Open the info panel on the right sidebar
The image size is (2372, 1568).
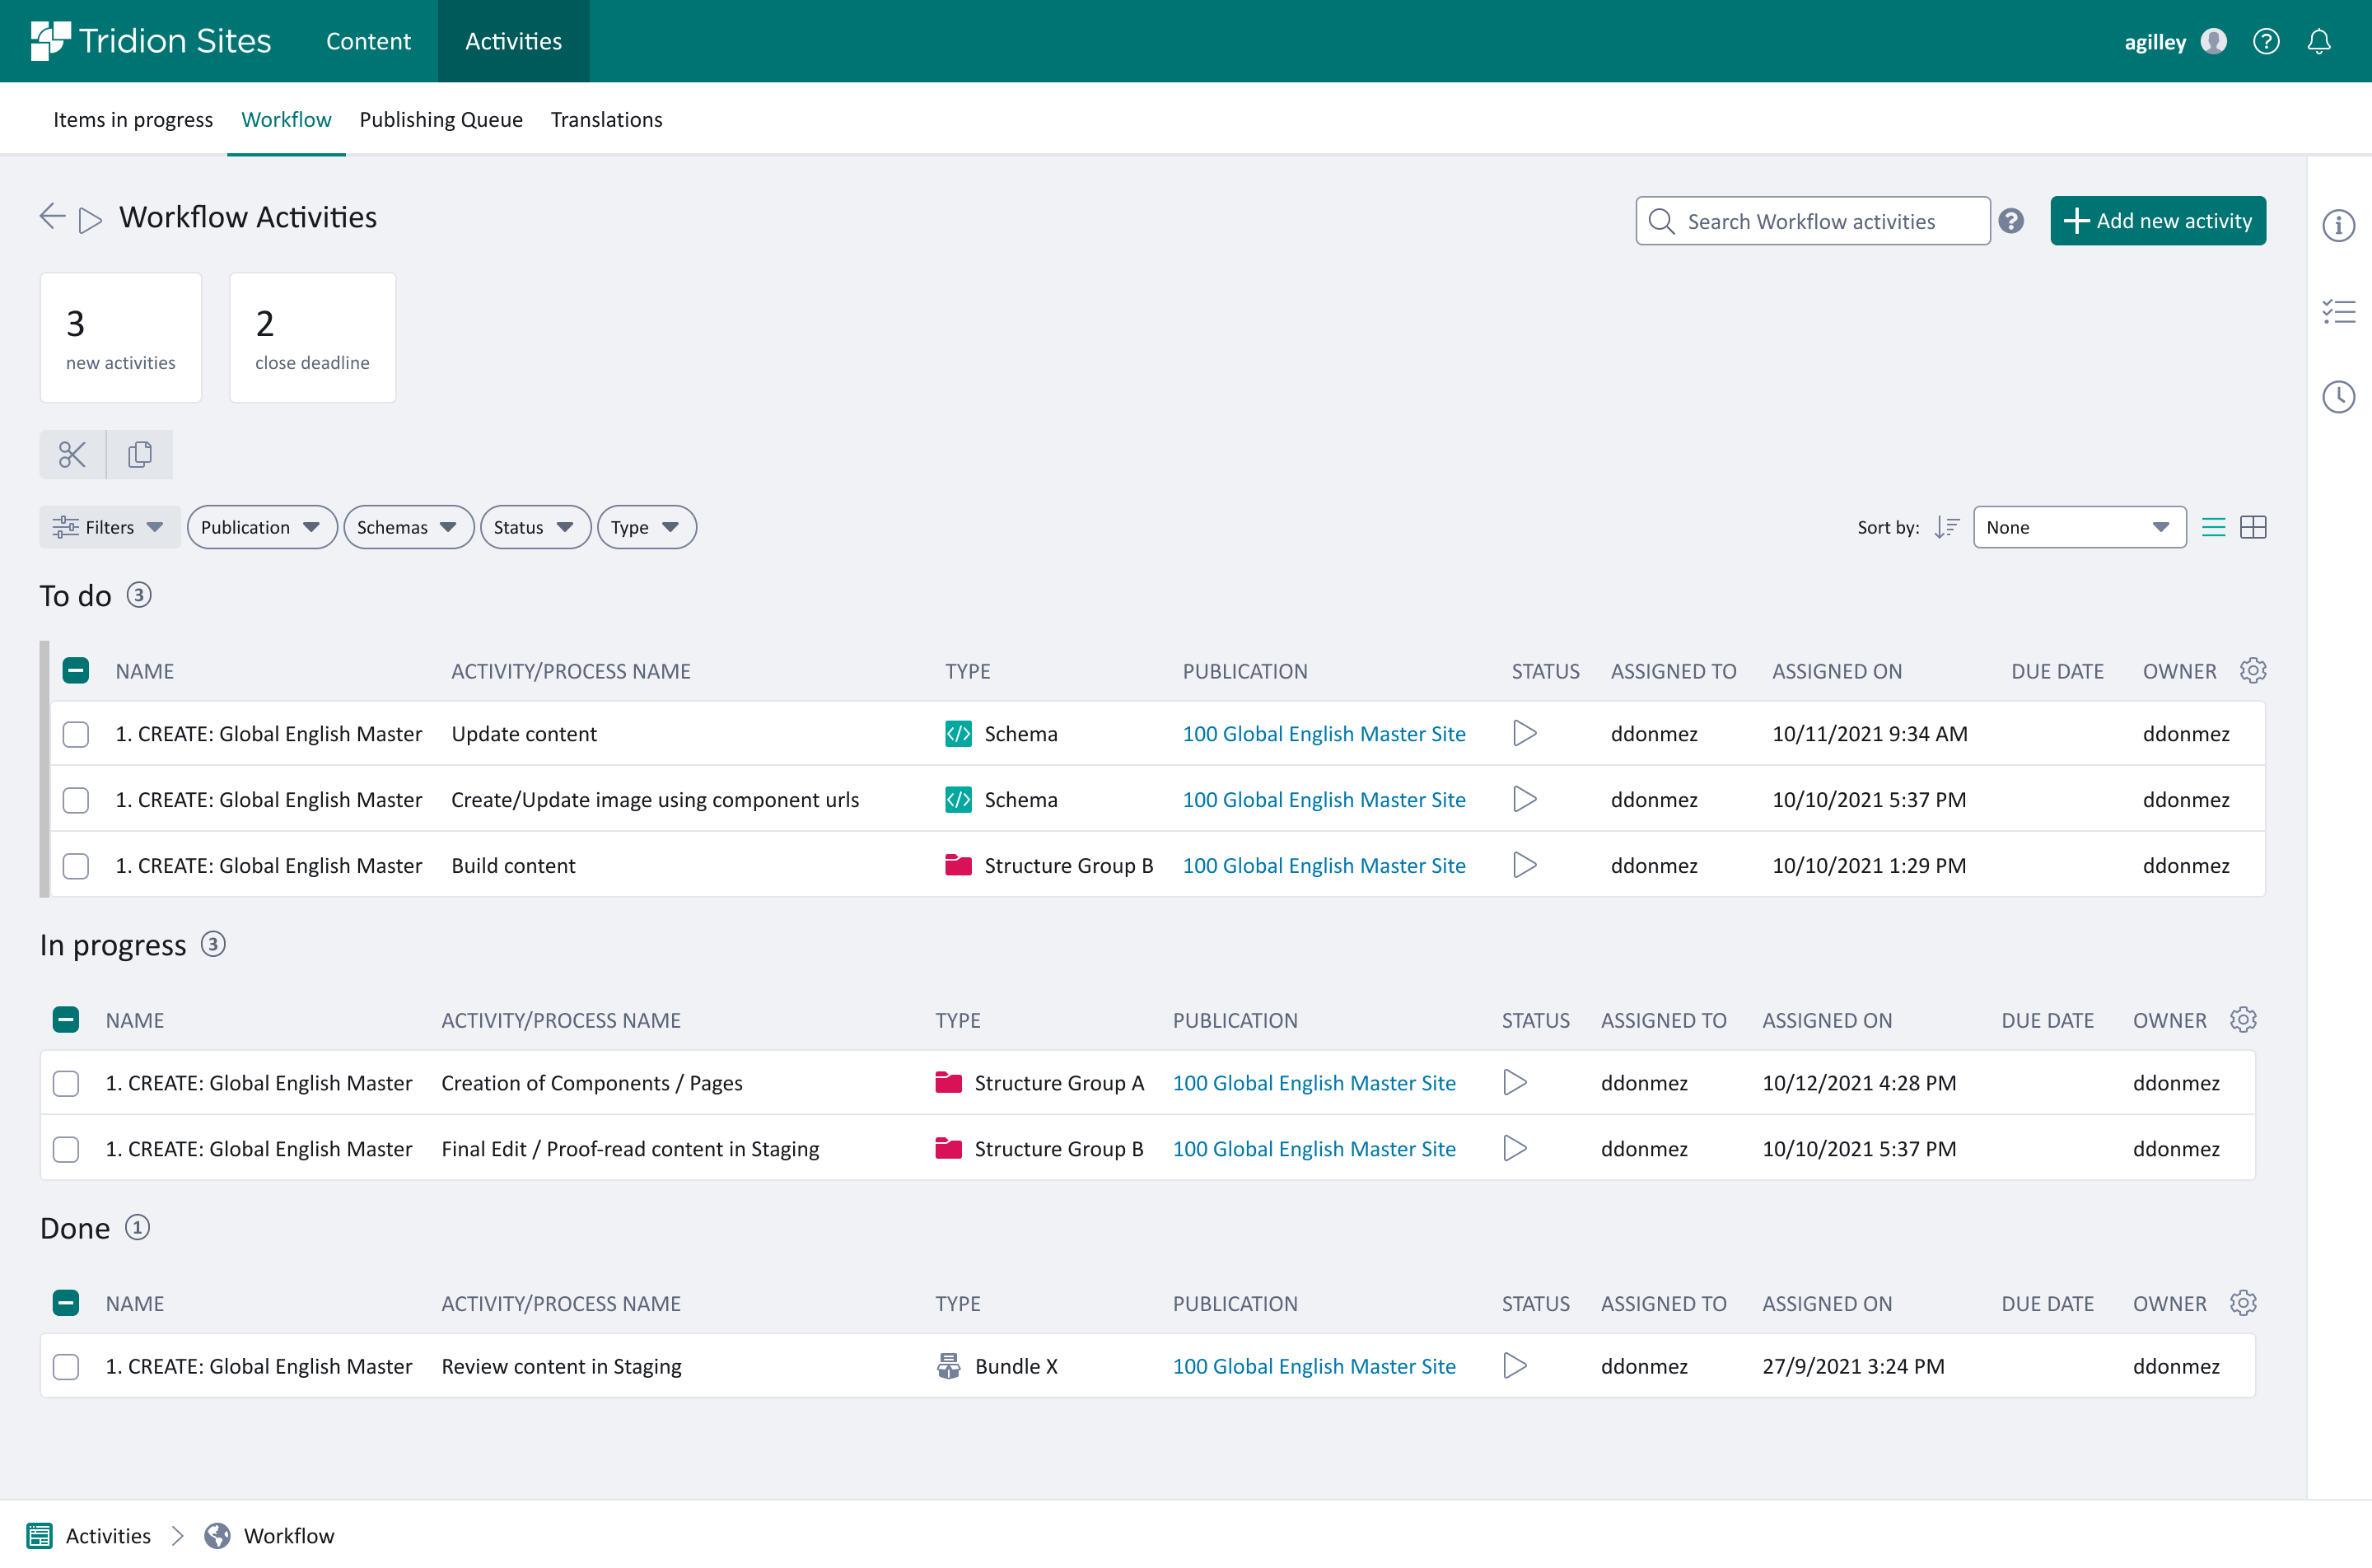tap(2339, 226)
